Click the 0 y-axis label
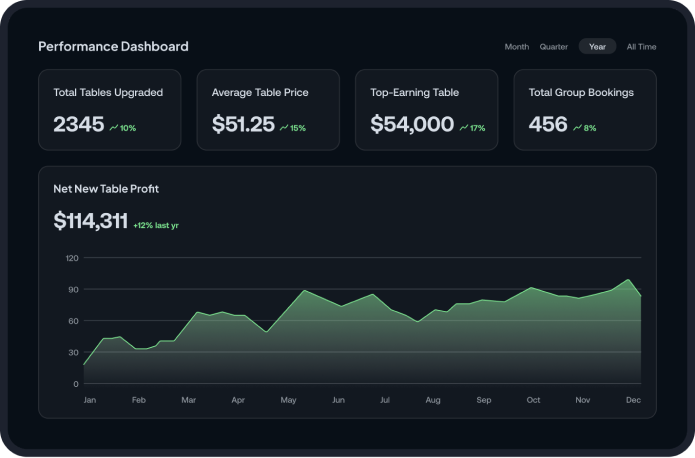 point(76,384)
